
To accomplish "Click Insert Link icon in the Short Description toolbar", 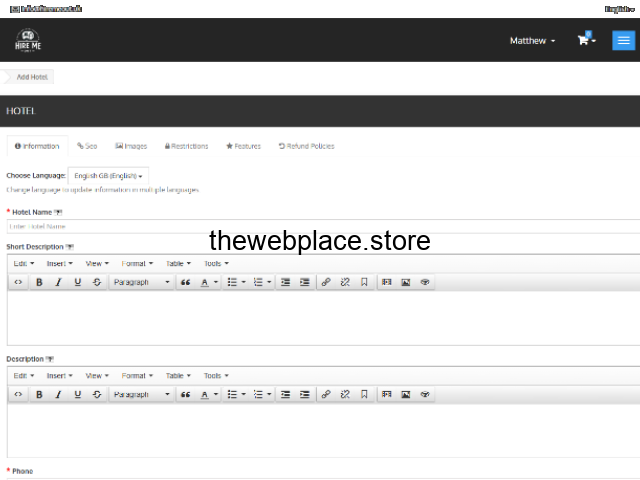I will 326,282.
